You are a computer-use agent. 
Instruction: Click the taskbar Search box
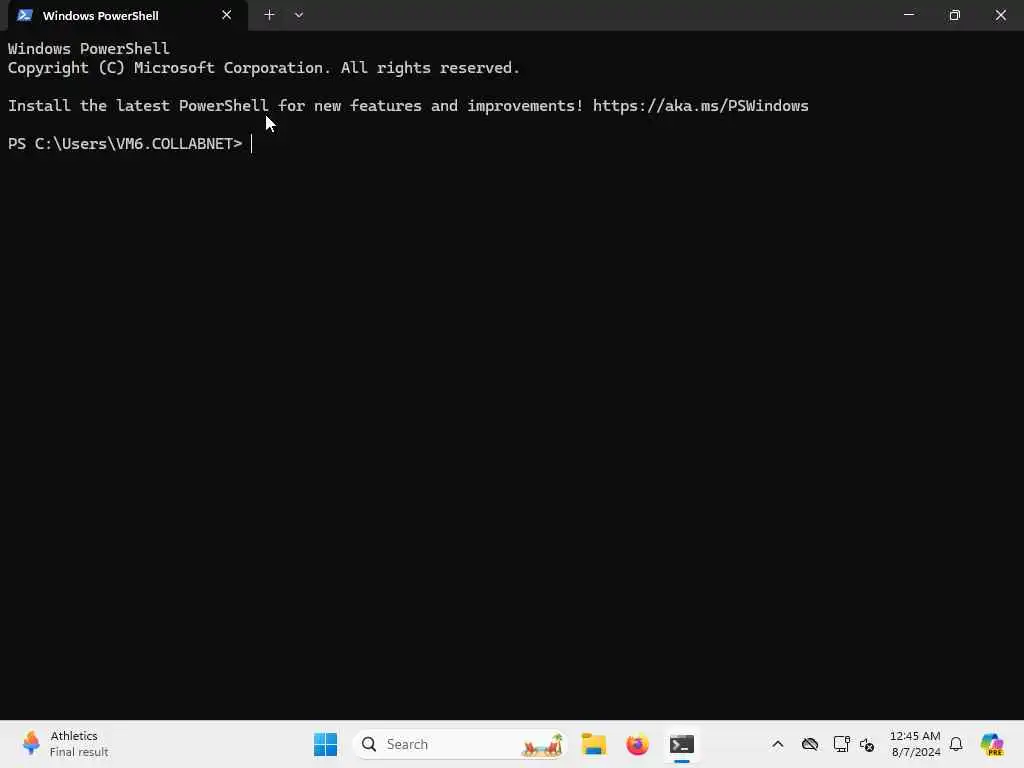point(459,744)
